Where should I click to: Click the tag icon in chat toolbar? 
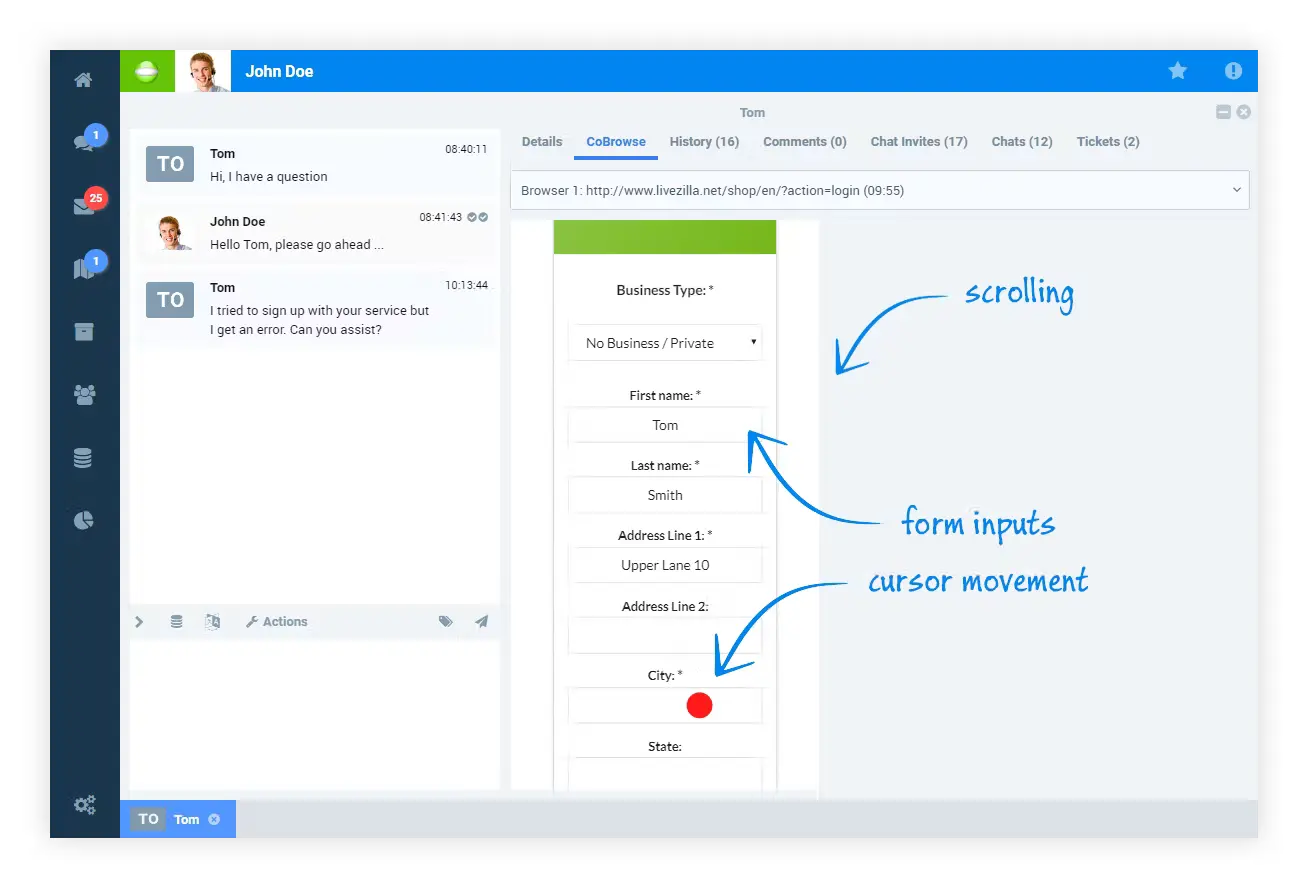pyautogui.click(x=446, y=622)
